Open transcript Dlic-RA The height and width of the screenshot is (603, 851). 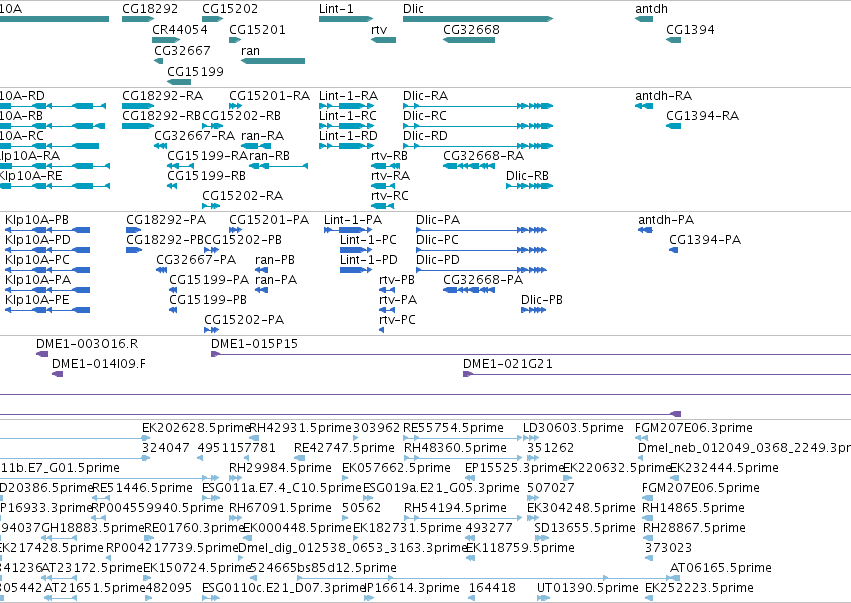(426, 96)
